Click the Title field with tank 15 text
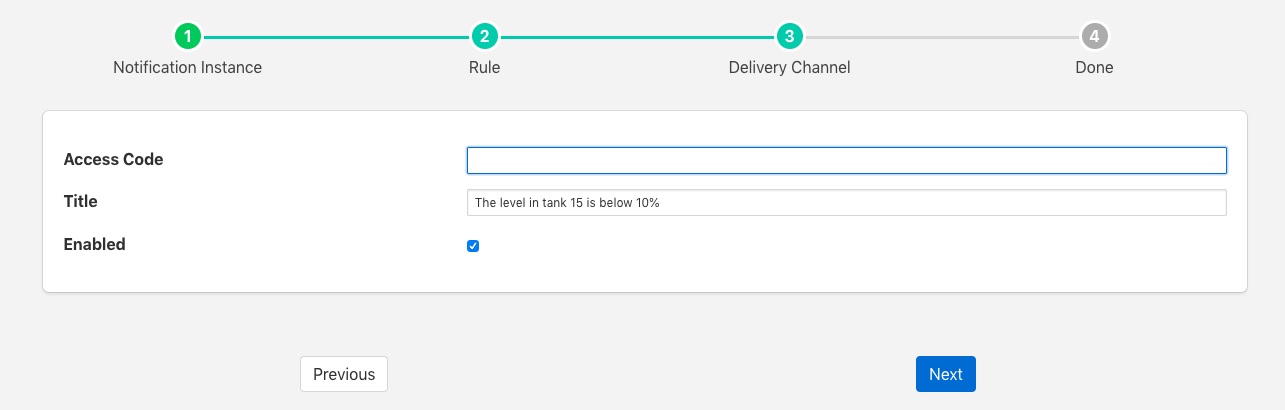 (846, 203)
